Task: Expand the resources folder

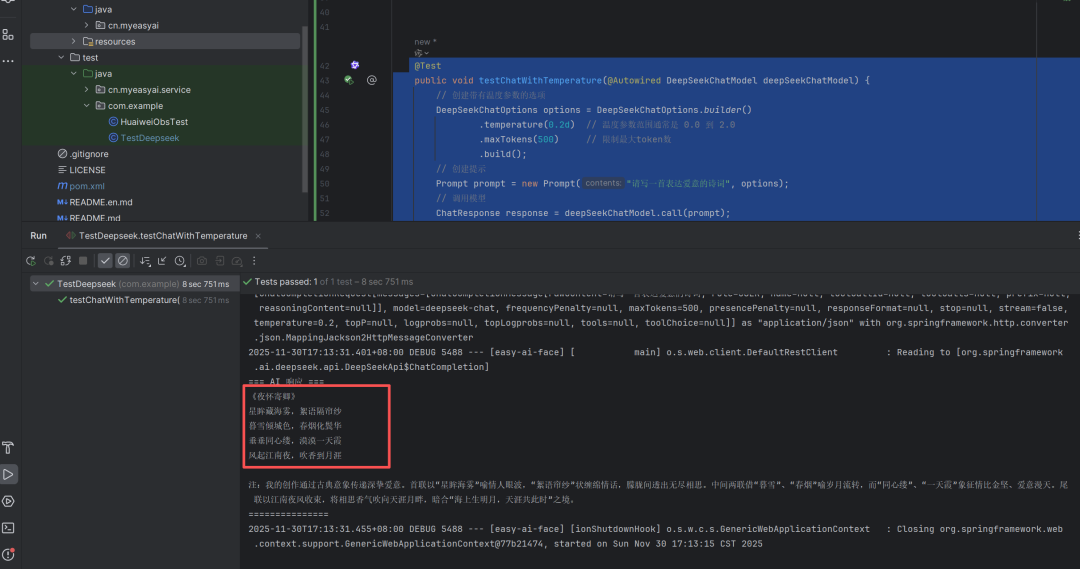Action: (74, 41)
